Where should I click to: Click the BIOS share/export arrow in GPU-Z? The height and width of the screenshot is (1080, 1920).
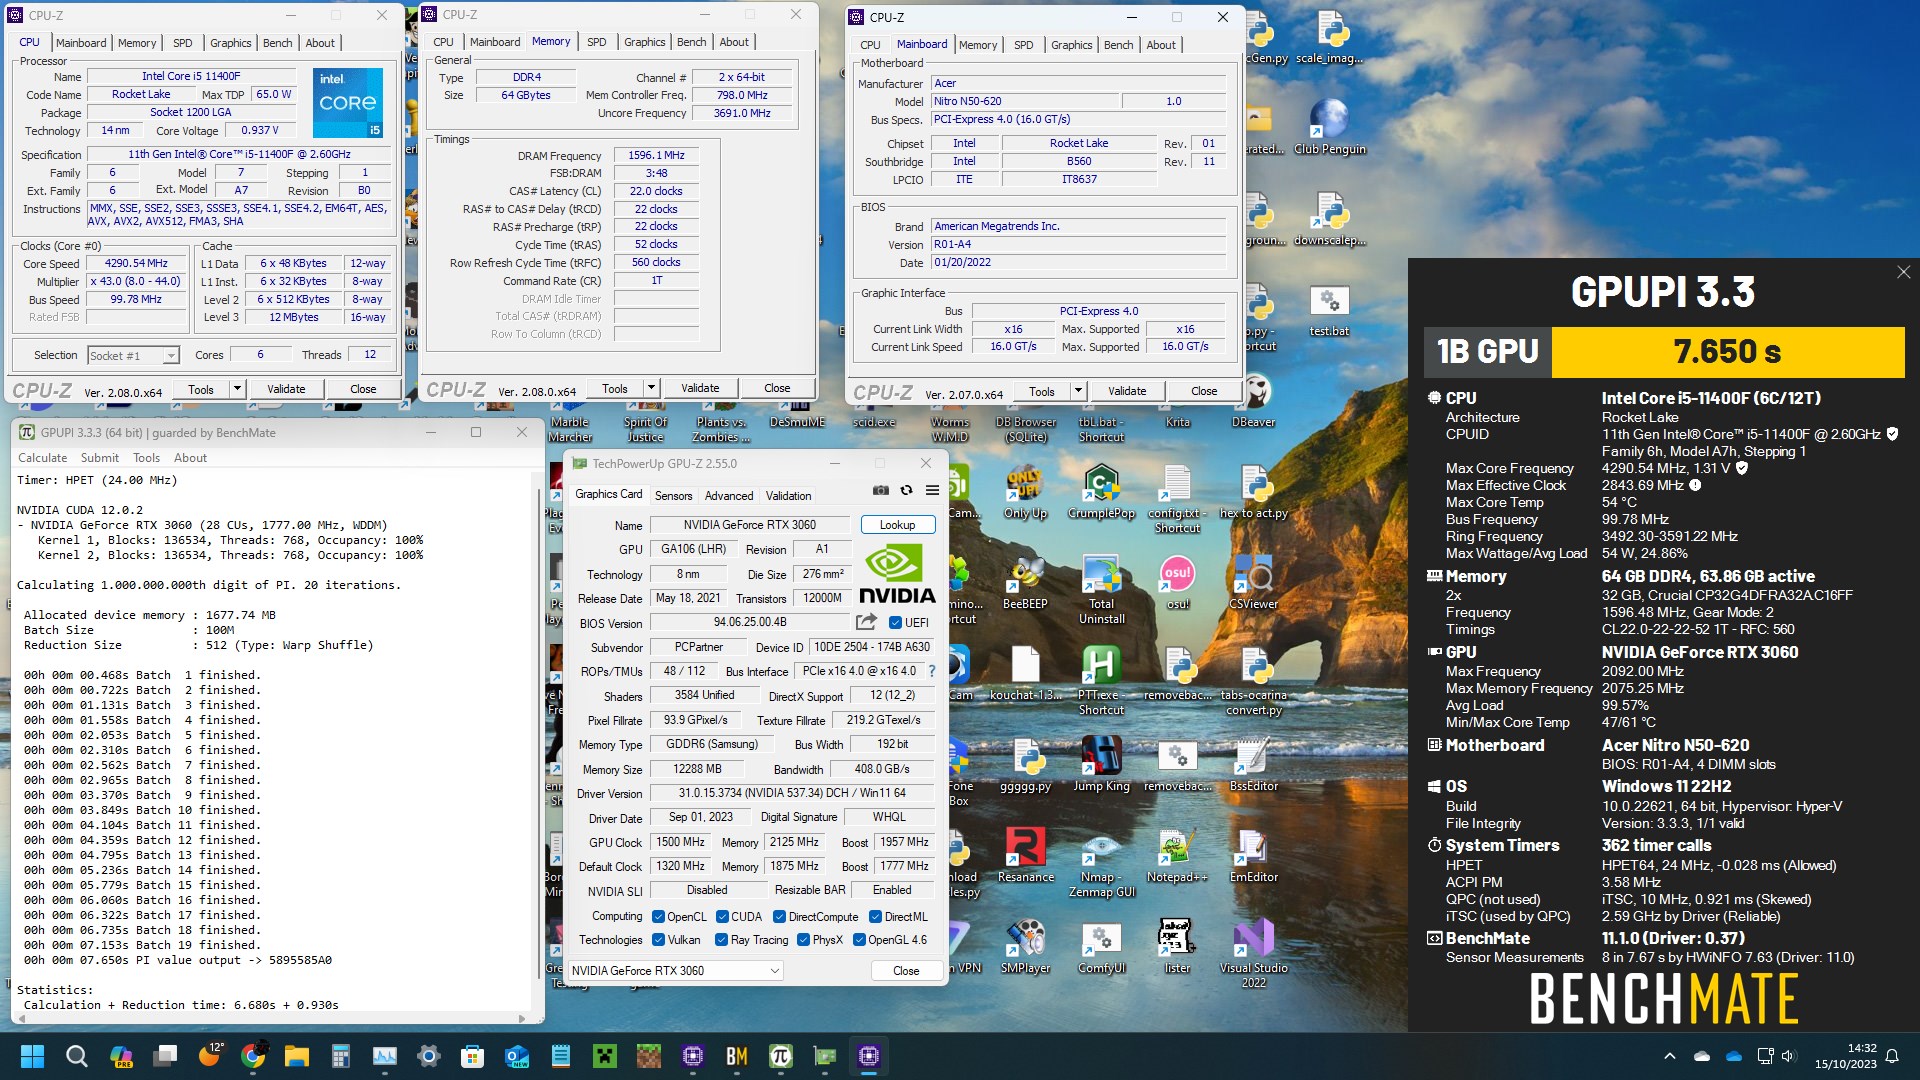pos(866,622)
